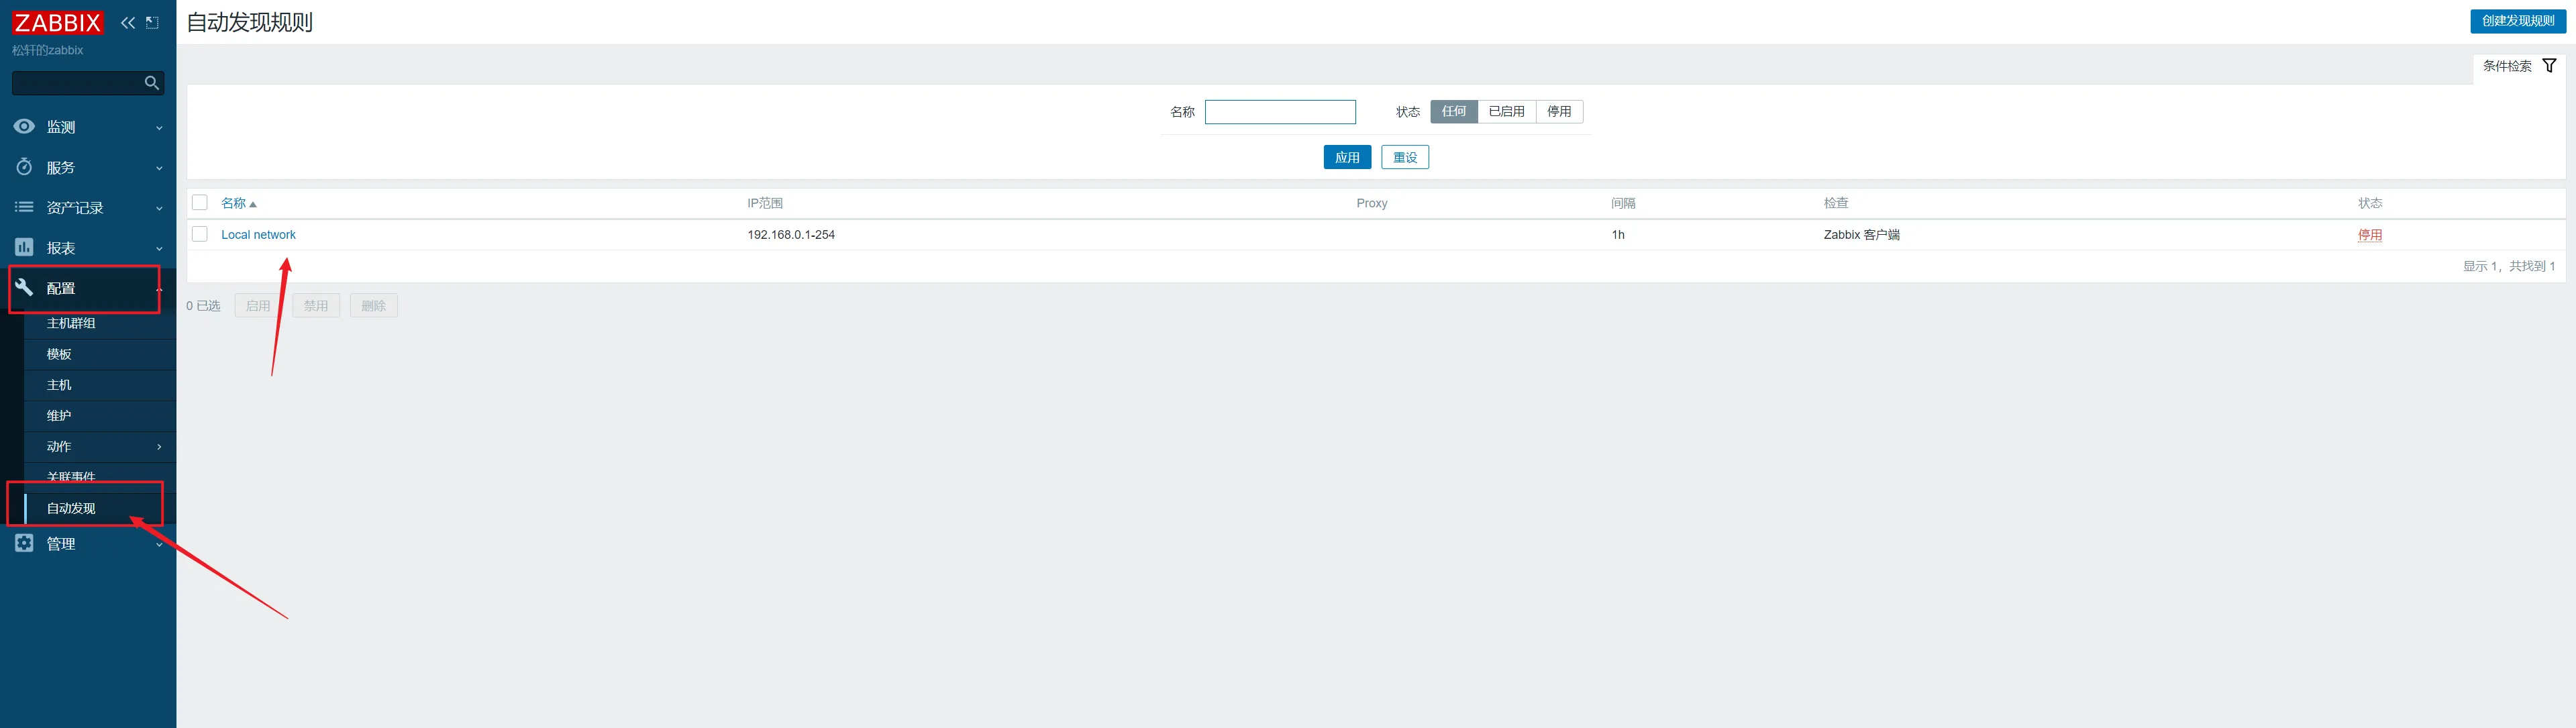This screenshot has width=2576, height=728.
Task: Expand the 动作 submenu arrow
Action: point(159,447)
